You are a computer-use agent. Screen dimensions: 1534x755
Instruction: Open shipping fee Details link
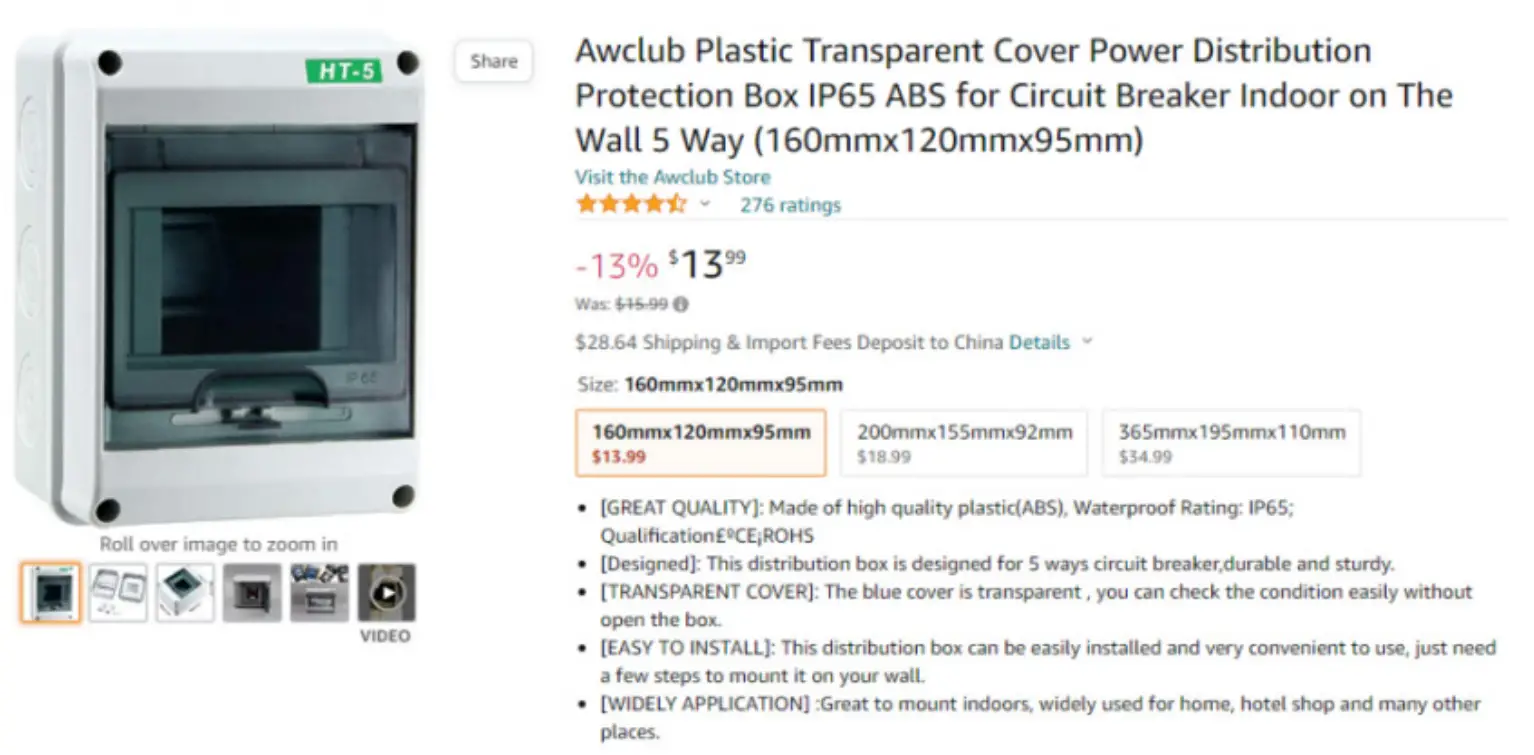click(1039, 342)
